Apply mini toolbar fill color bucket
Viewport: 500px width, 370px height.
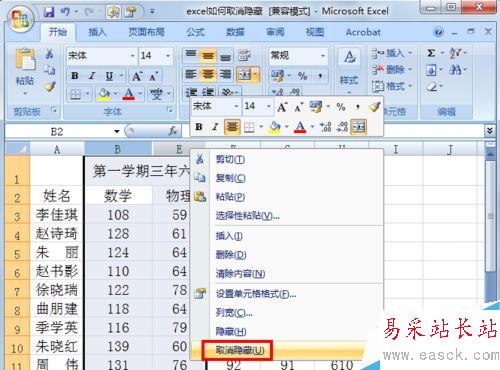point(274,127)
